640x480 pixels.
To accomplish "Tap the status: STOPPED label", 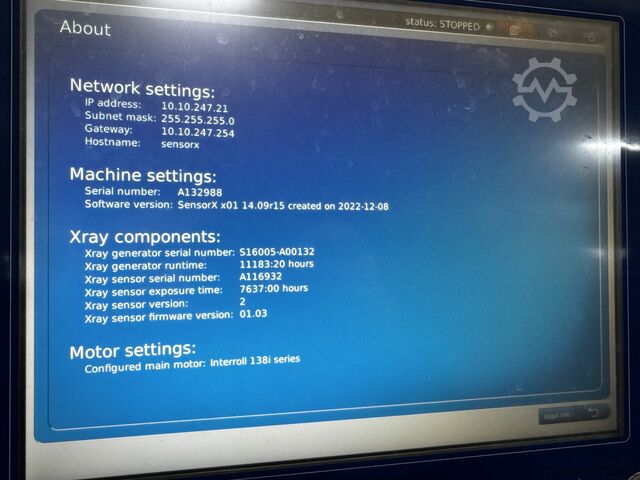I will [x=442, y=24].
